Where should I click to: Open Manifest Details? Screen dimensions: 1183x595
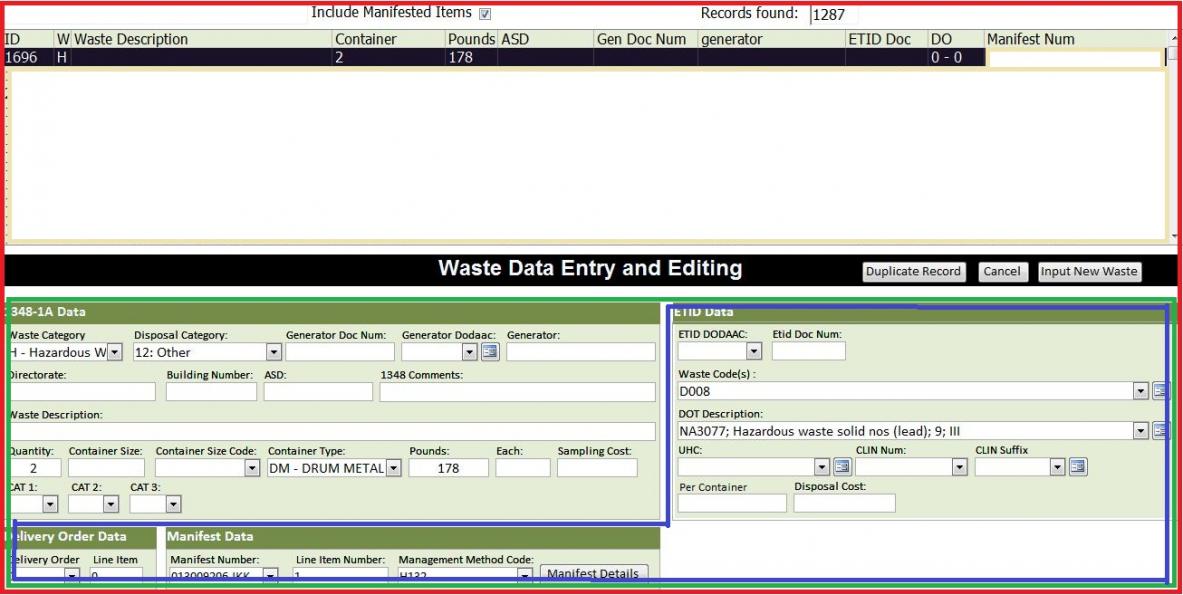pyautogui.click(x=593, y=574)
